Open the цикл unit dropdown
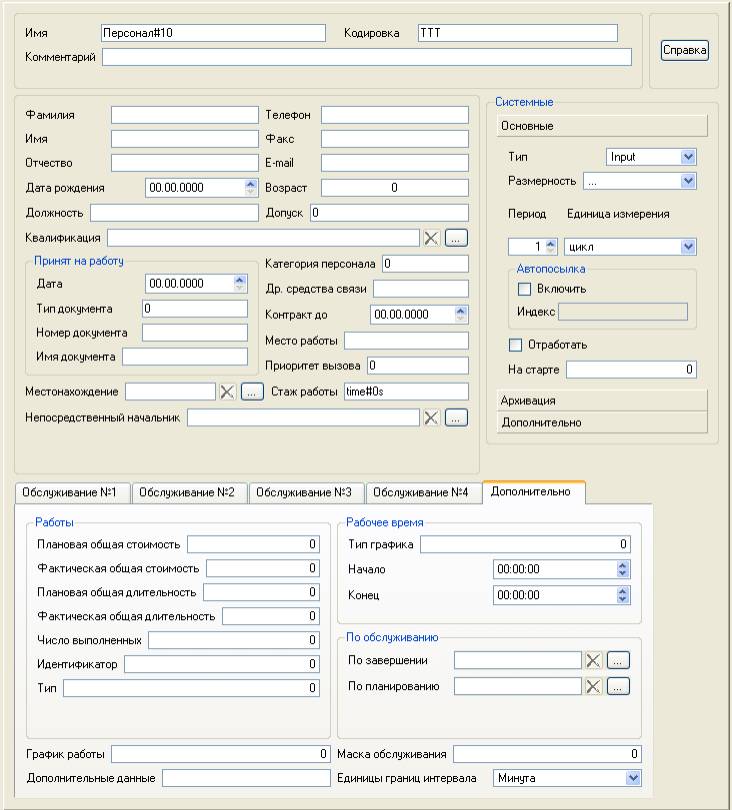This screenshot has width=732, height=810. point(688,247)
